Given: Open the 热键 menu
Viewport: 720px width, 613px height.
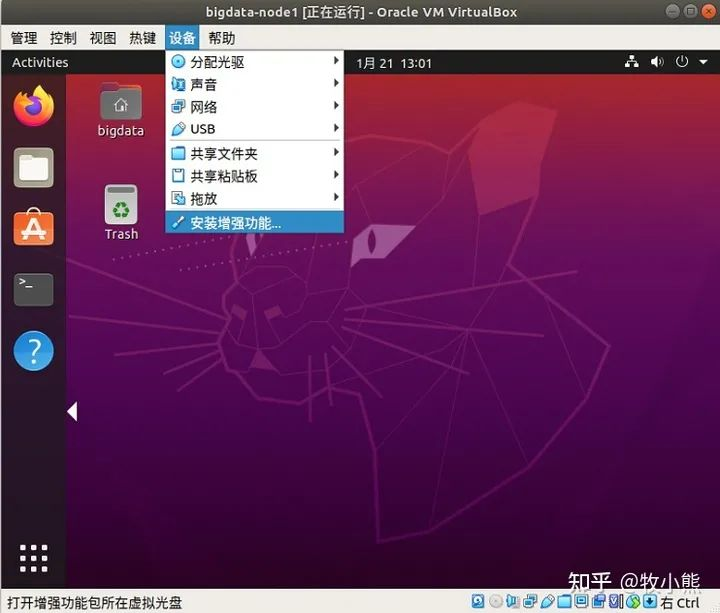Looking at the screenshot, I should [x=142, y=38].
